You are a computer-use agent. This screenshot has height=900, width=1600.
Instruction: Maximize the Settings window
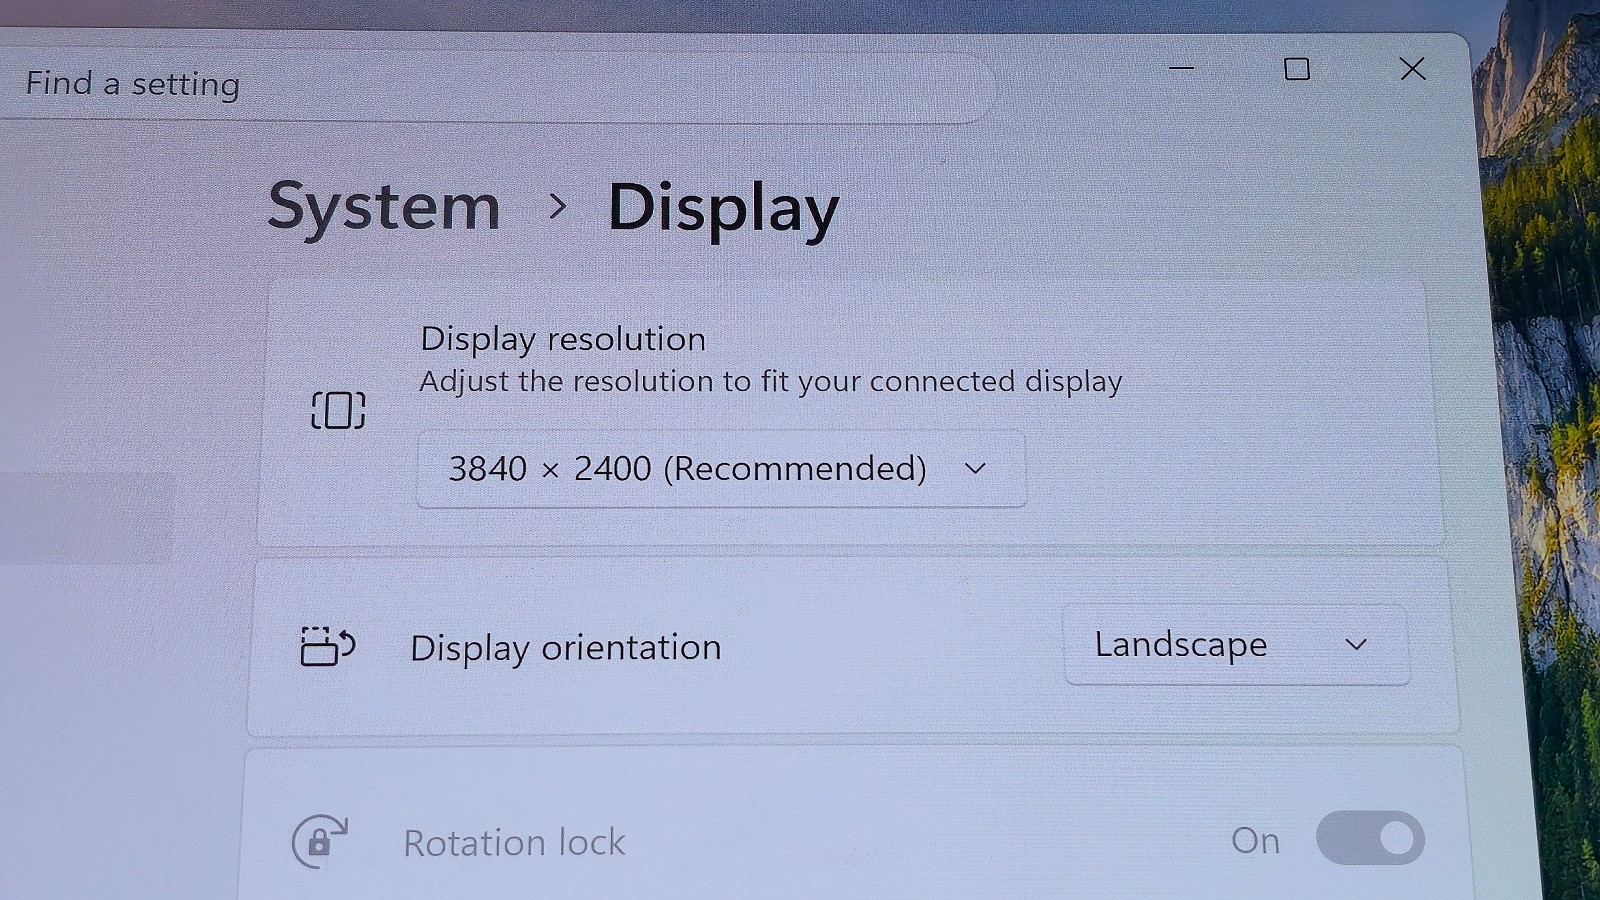tap(1297, 69)
